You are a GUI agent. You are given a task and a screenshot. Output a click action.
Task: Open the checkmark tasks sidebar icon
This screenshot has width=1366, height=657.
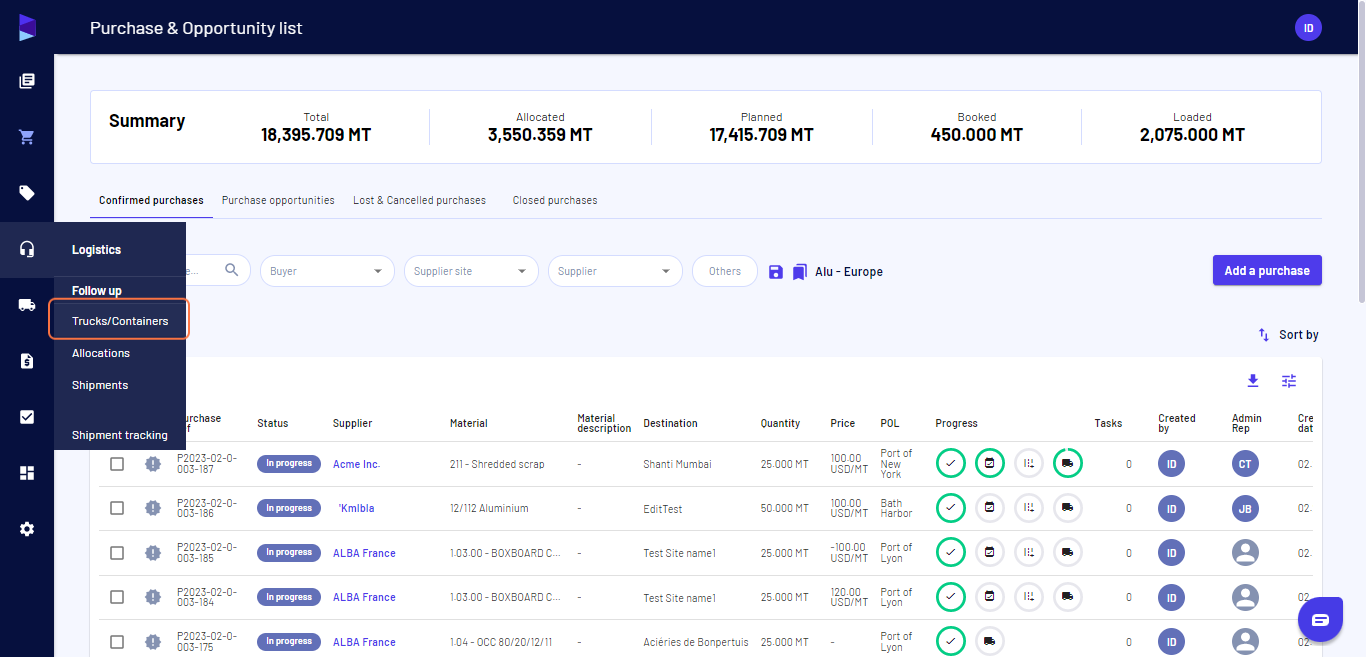point(27,417)
